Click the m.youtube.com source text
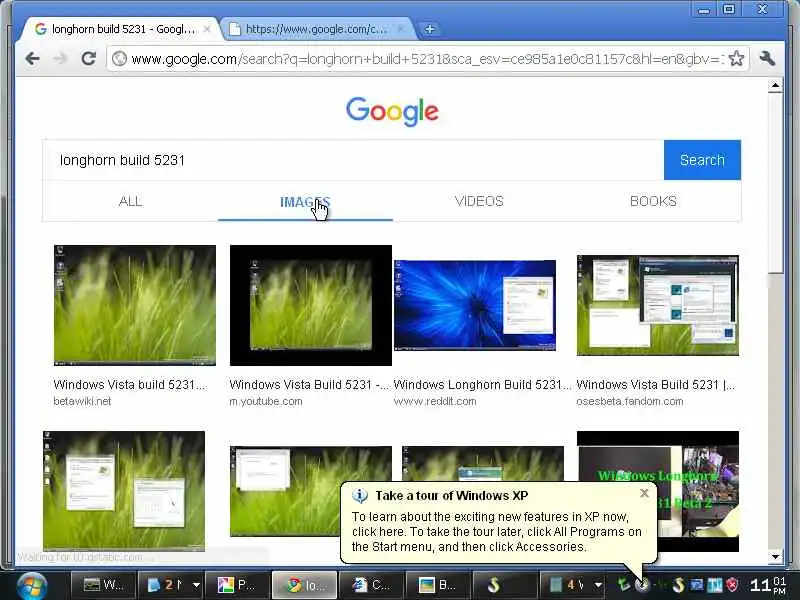 [x=266, y=401]
